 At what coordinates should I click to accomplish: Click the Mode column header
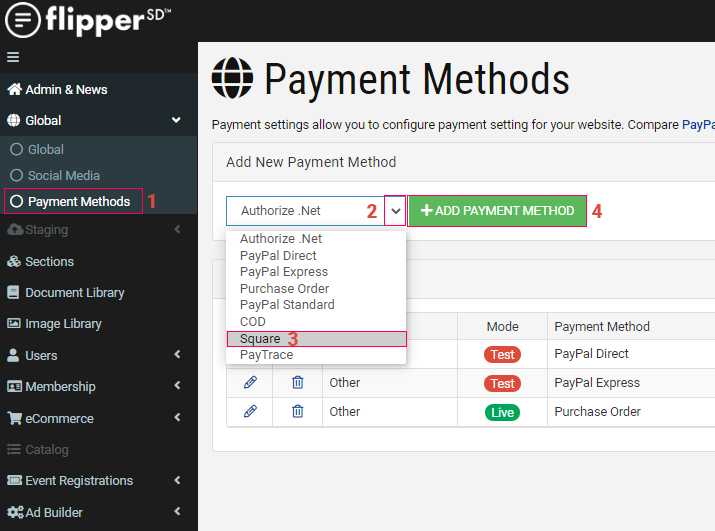(x=502, y=327)
